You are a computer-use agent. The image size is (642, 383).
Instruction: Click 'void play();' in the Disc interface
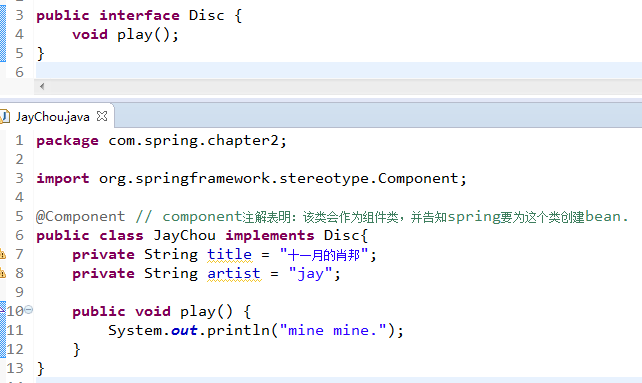click(125, 35)
